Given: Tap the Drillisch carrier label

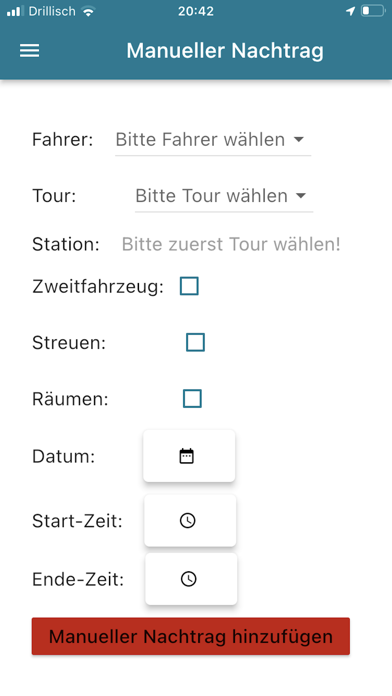Looking at the screenshot, I should 52,11.
